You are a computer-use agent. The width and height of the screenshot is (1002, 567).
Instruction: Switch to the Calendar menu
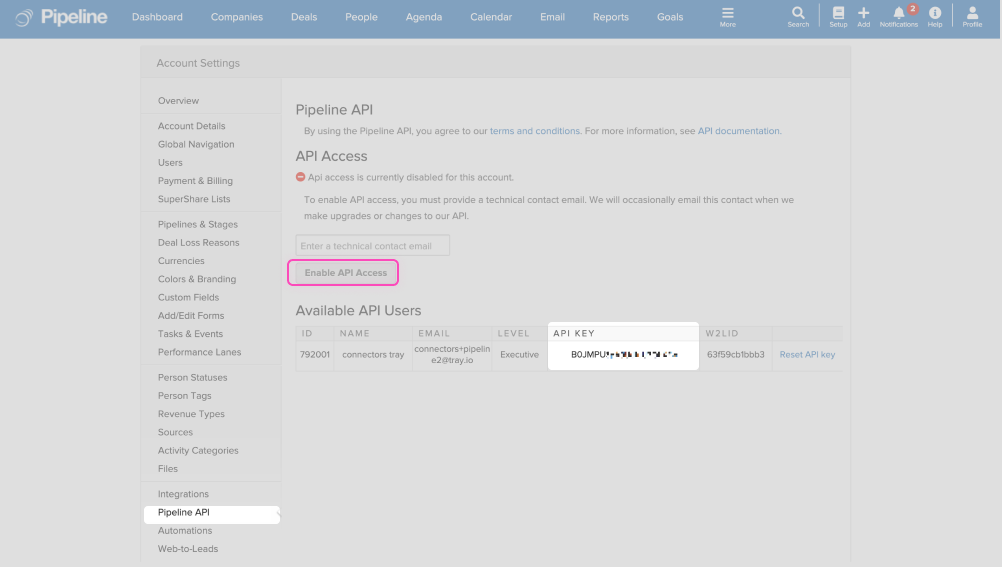(491, 17)
